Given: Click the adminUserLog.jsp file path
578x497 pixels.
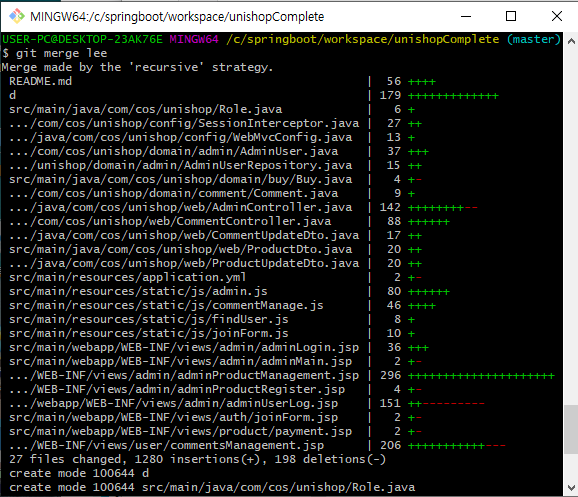Looking at the screenshot, I should [174, 403].
